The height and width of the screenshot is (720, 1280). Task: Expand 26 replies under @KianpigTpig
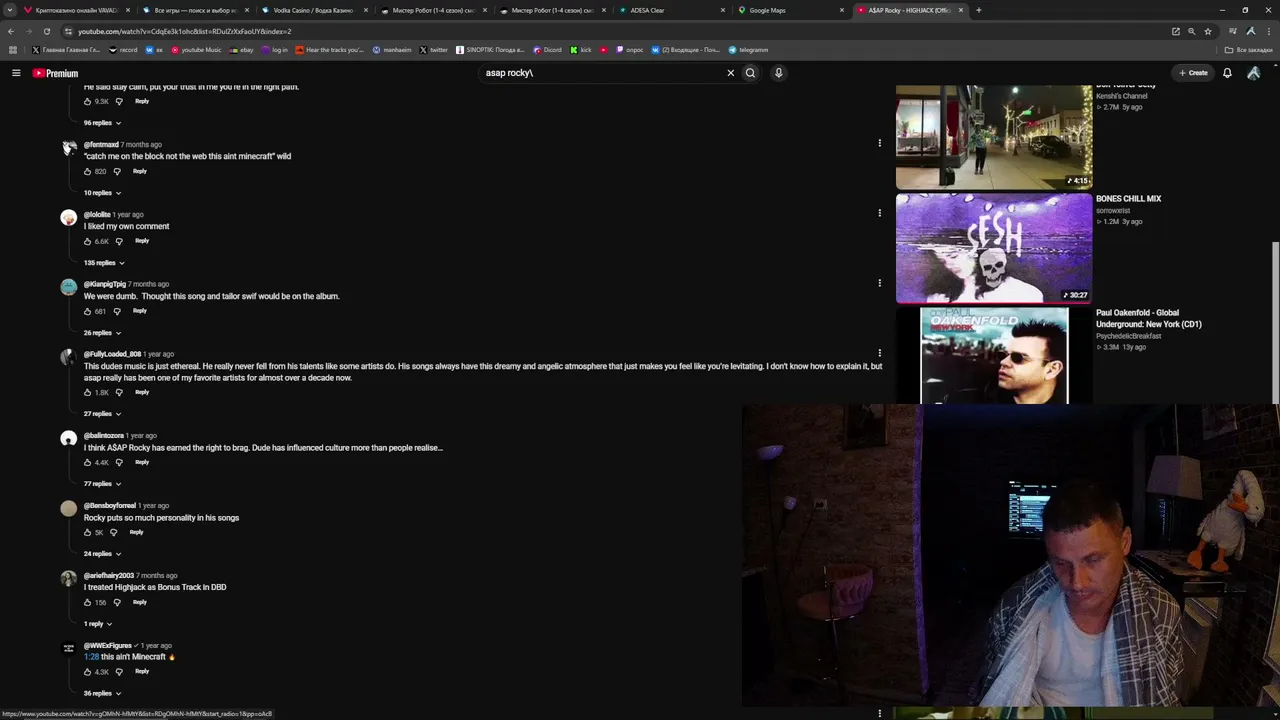pos(102,333)
